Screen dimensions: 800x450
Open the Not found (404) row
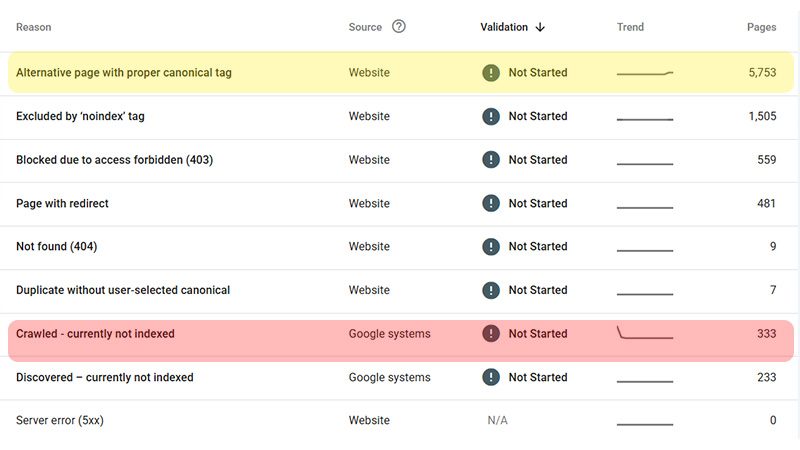pyautogui.click(x=400, y=246)
